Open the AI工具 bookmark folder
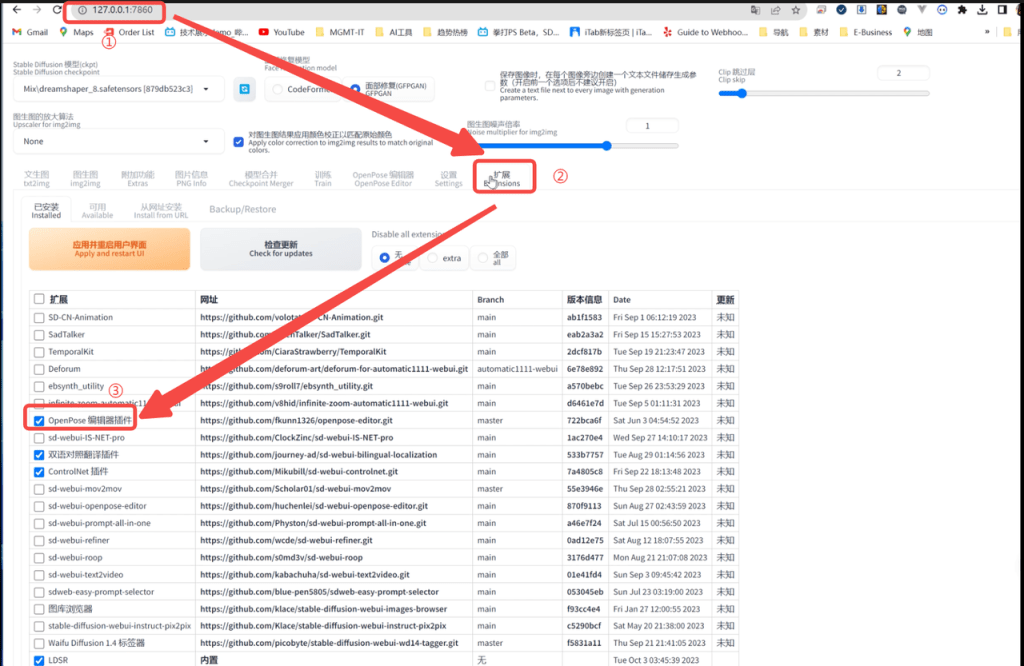Viewport: 1024px width, 666px height. 394,32
